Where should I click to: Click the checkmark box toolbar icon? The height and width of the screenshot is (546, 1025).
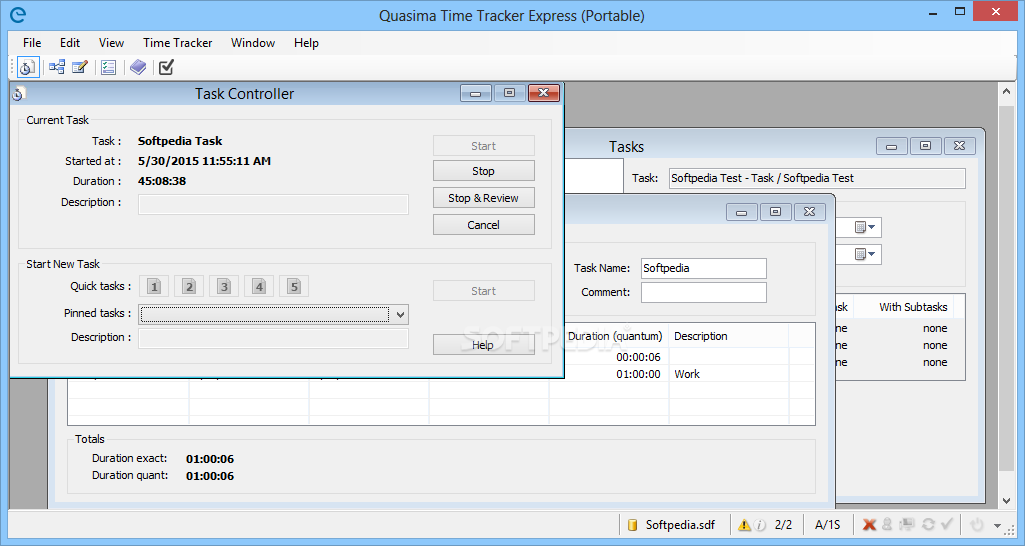(167, 67)
